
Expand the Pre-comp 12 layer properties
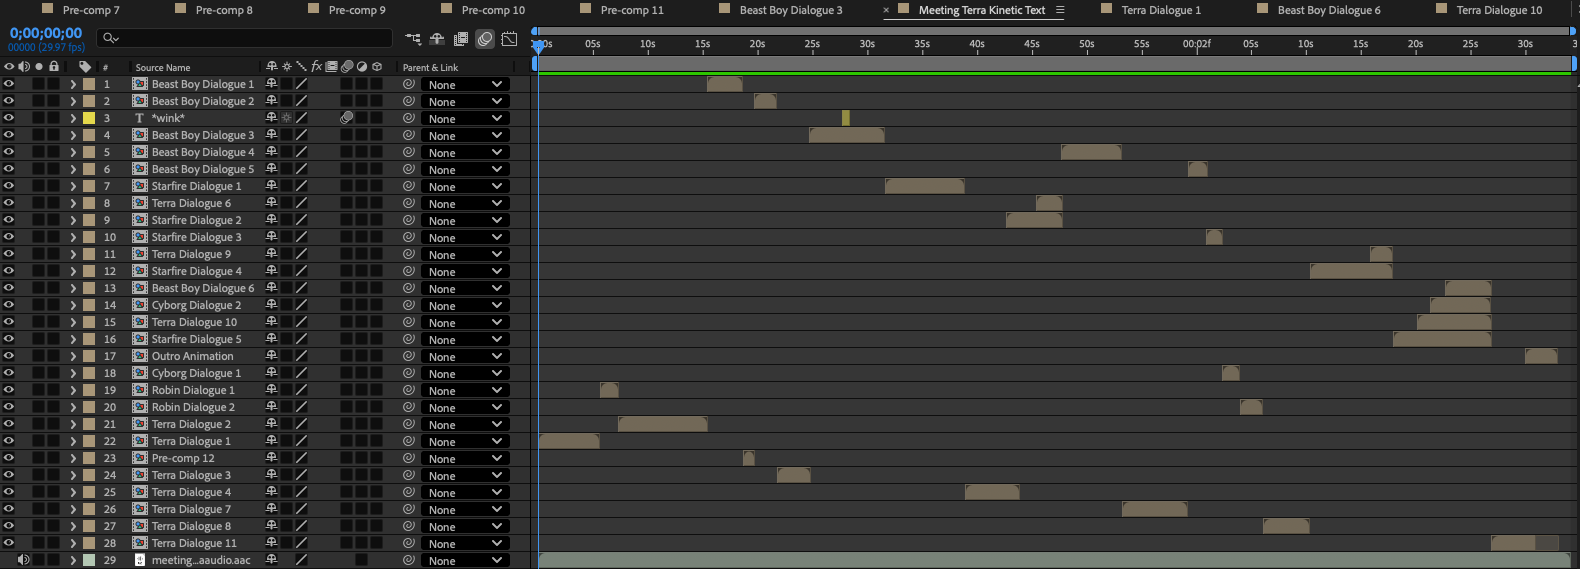pos(73,458)
